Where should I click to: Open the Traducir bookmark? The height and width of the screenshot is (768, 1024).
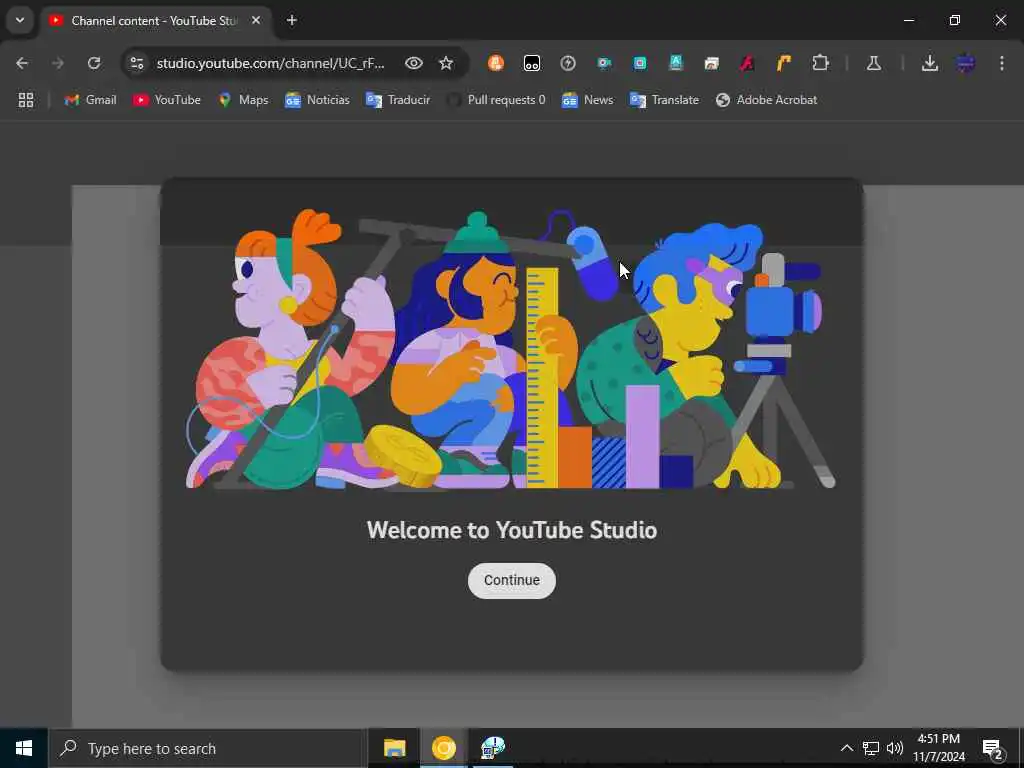click(398, 100)
